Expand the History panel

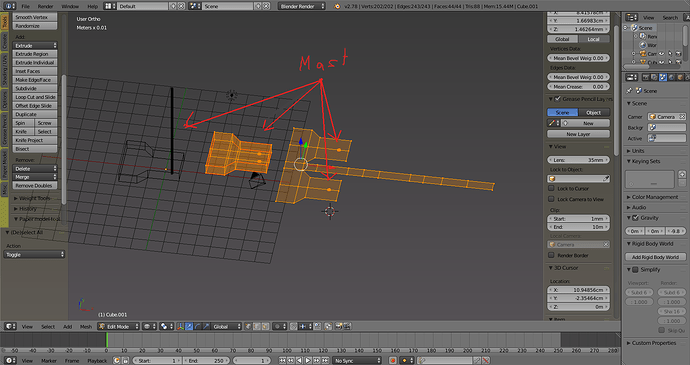[x=27, y=209]
